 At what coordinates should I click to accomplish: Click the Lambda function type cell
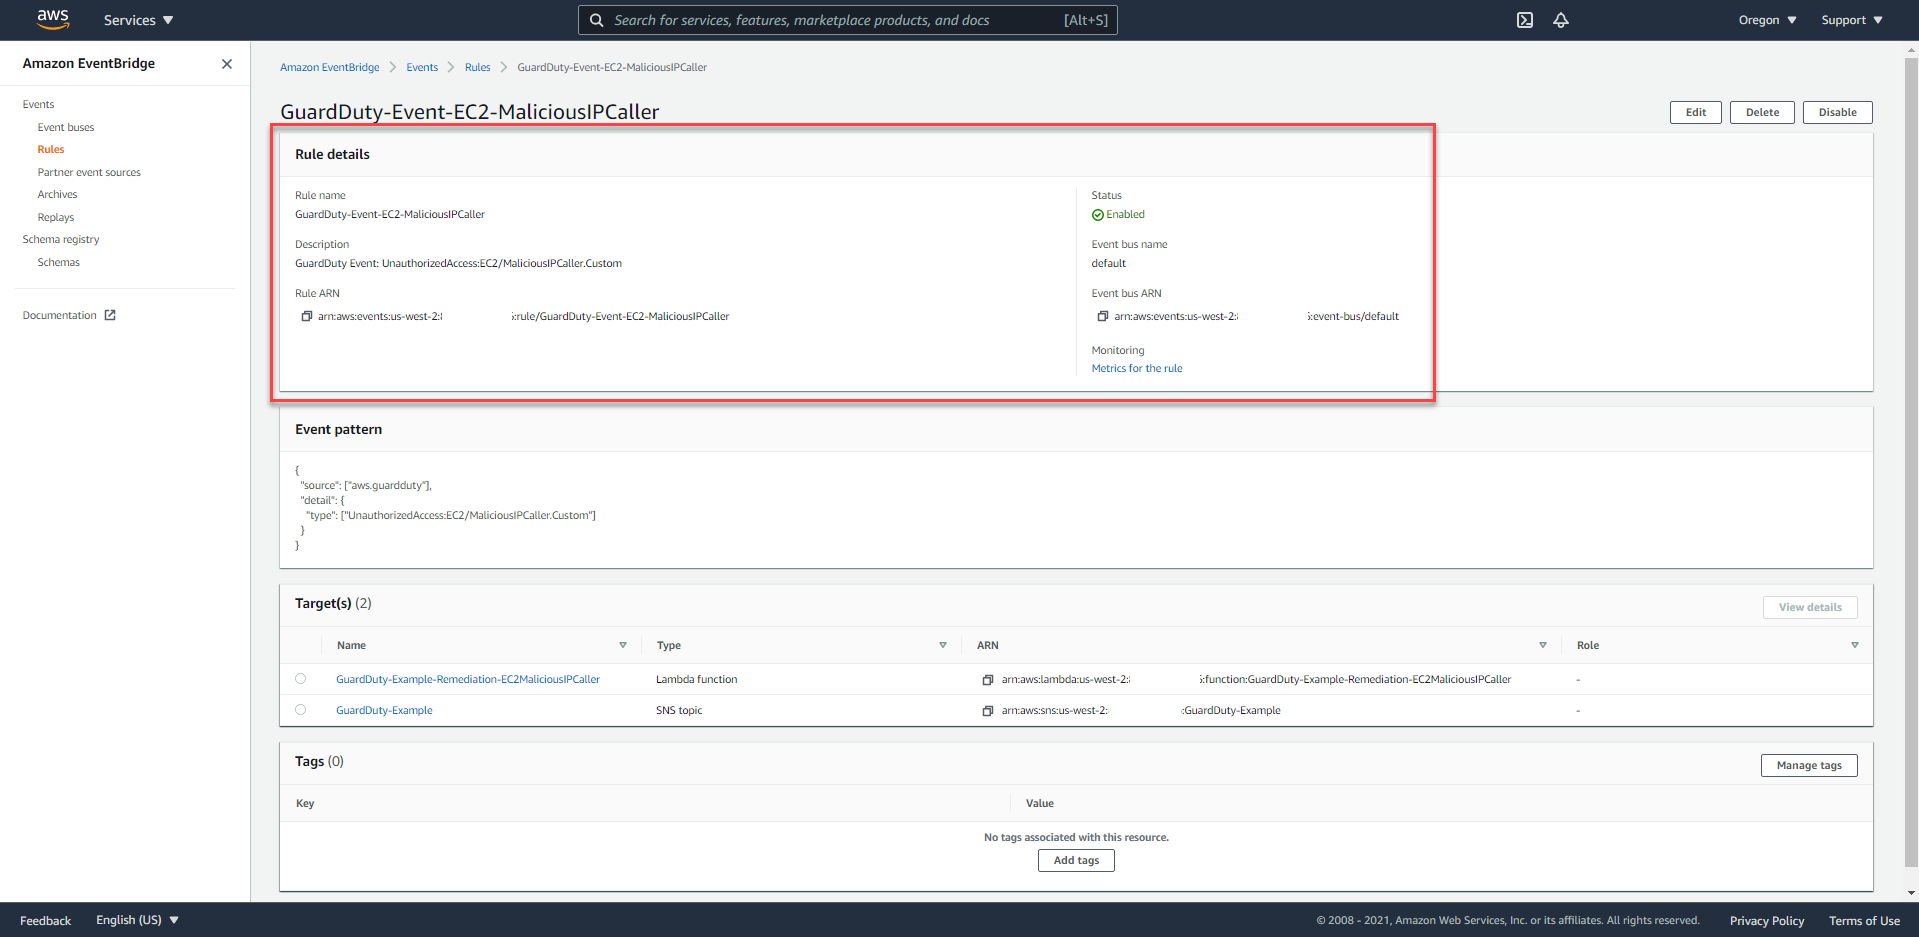697,680
